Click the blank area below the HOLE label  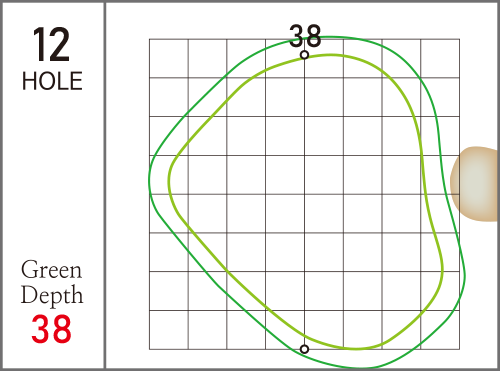click(x=52, y=173)
